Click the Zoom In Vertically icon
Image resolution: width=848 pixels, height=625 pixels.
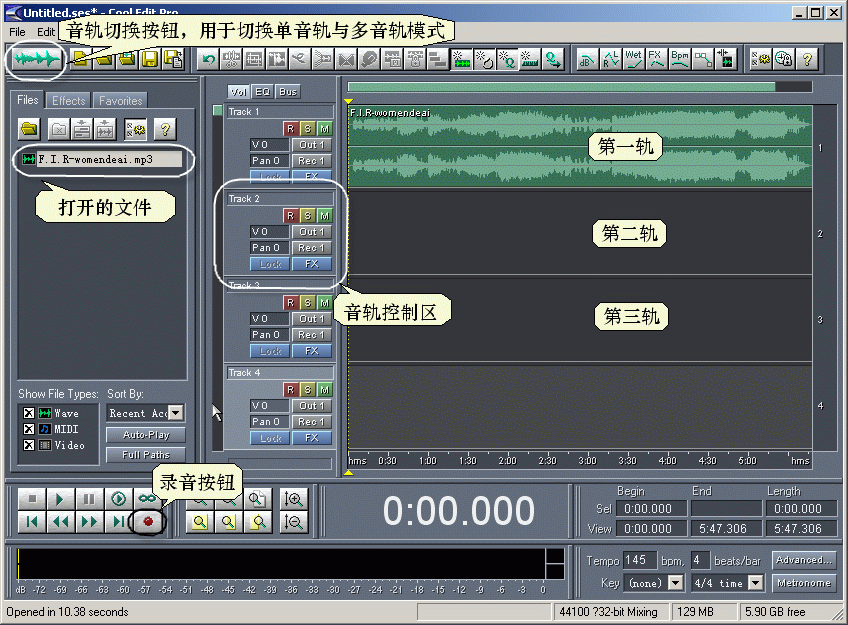click(293, 499)
